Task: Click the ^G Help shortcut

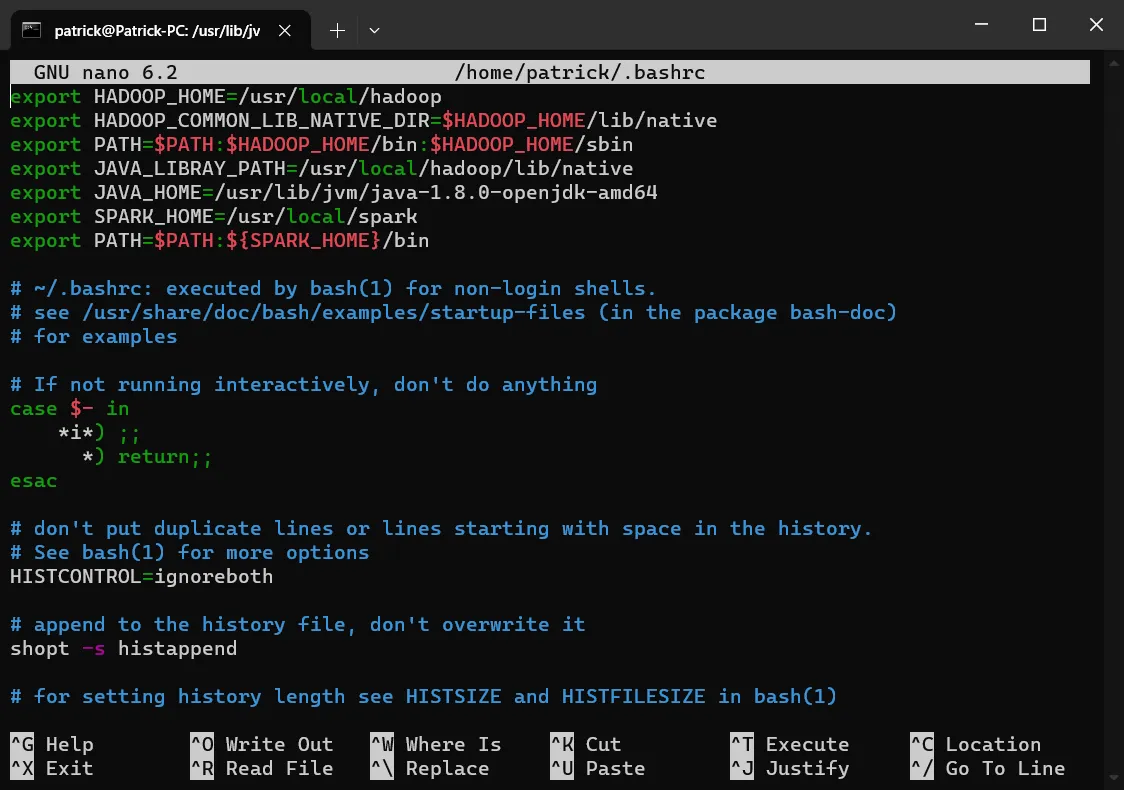Action: (x=52, y=744)
